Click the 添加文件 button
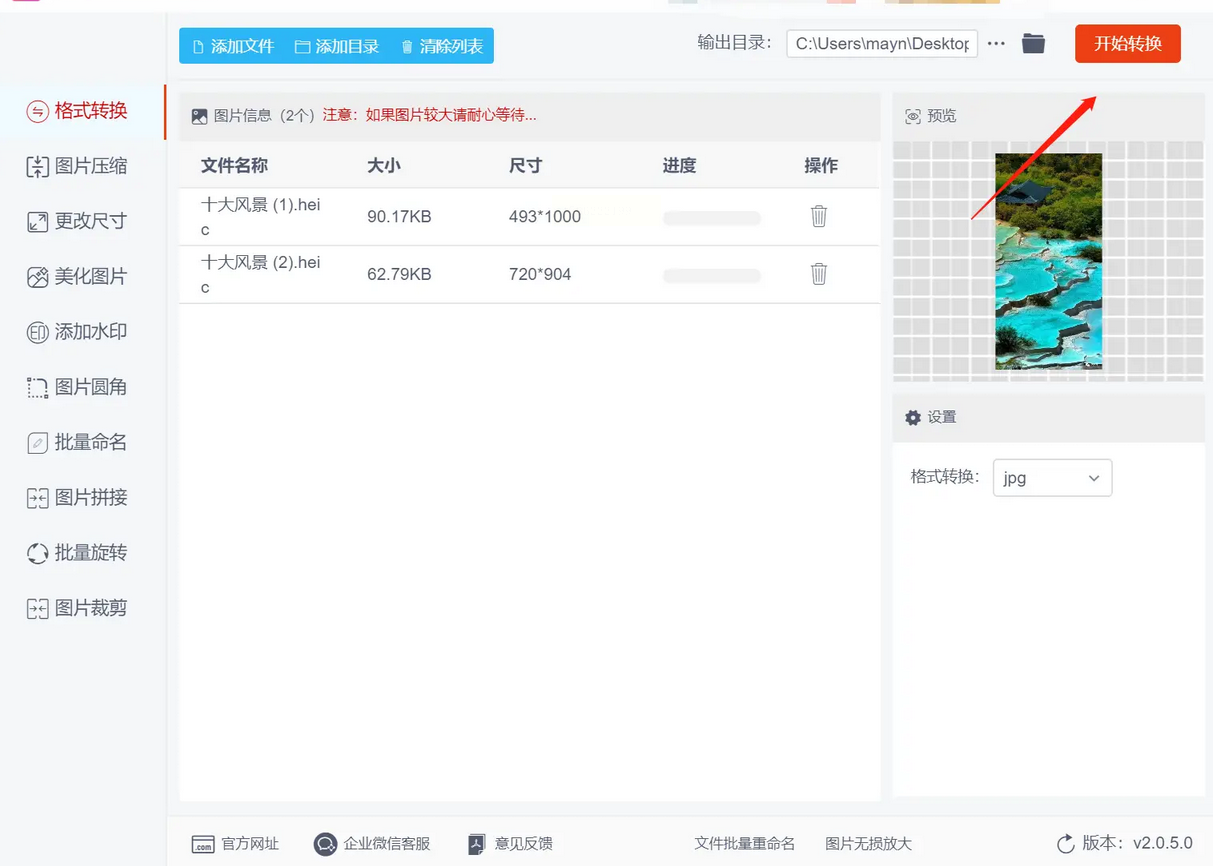 pyautogui.click(x=233, y=46)
